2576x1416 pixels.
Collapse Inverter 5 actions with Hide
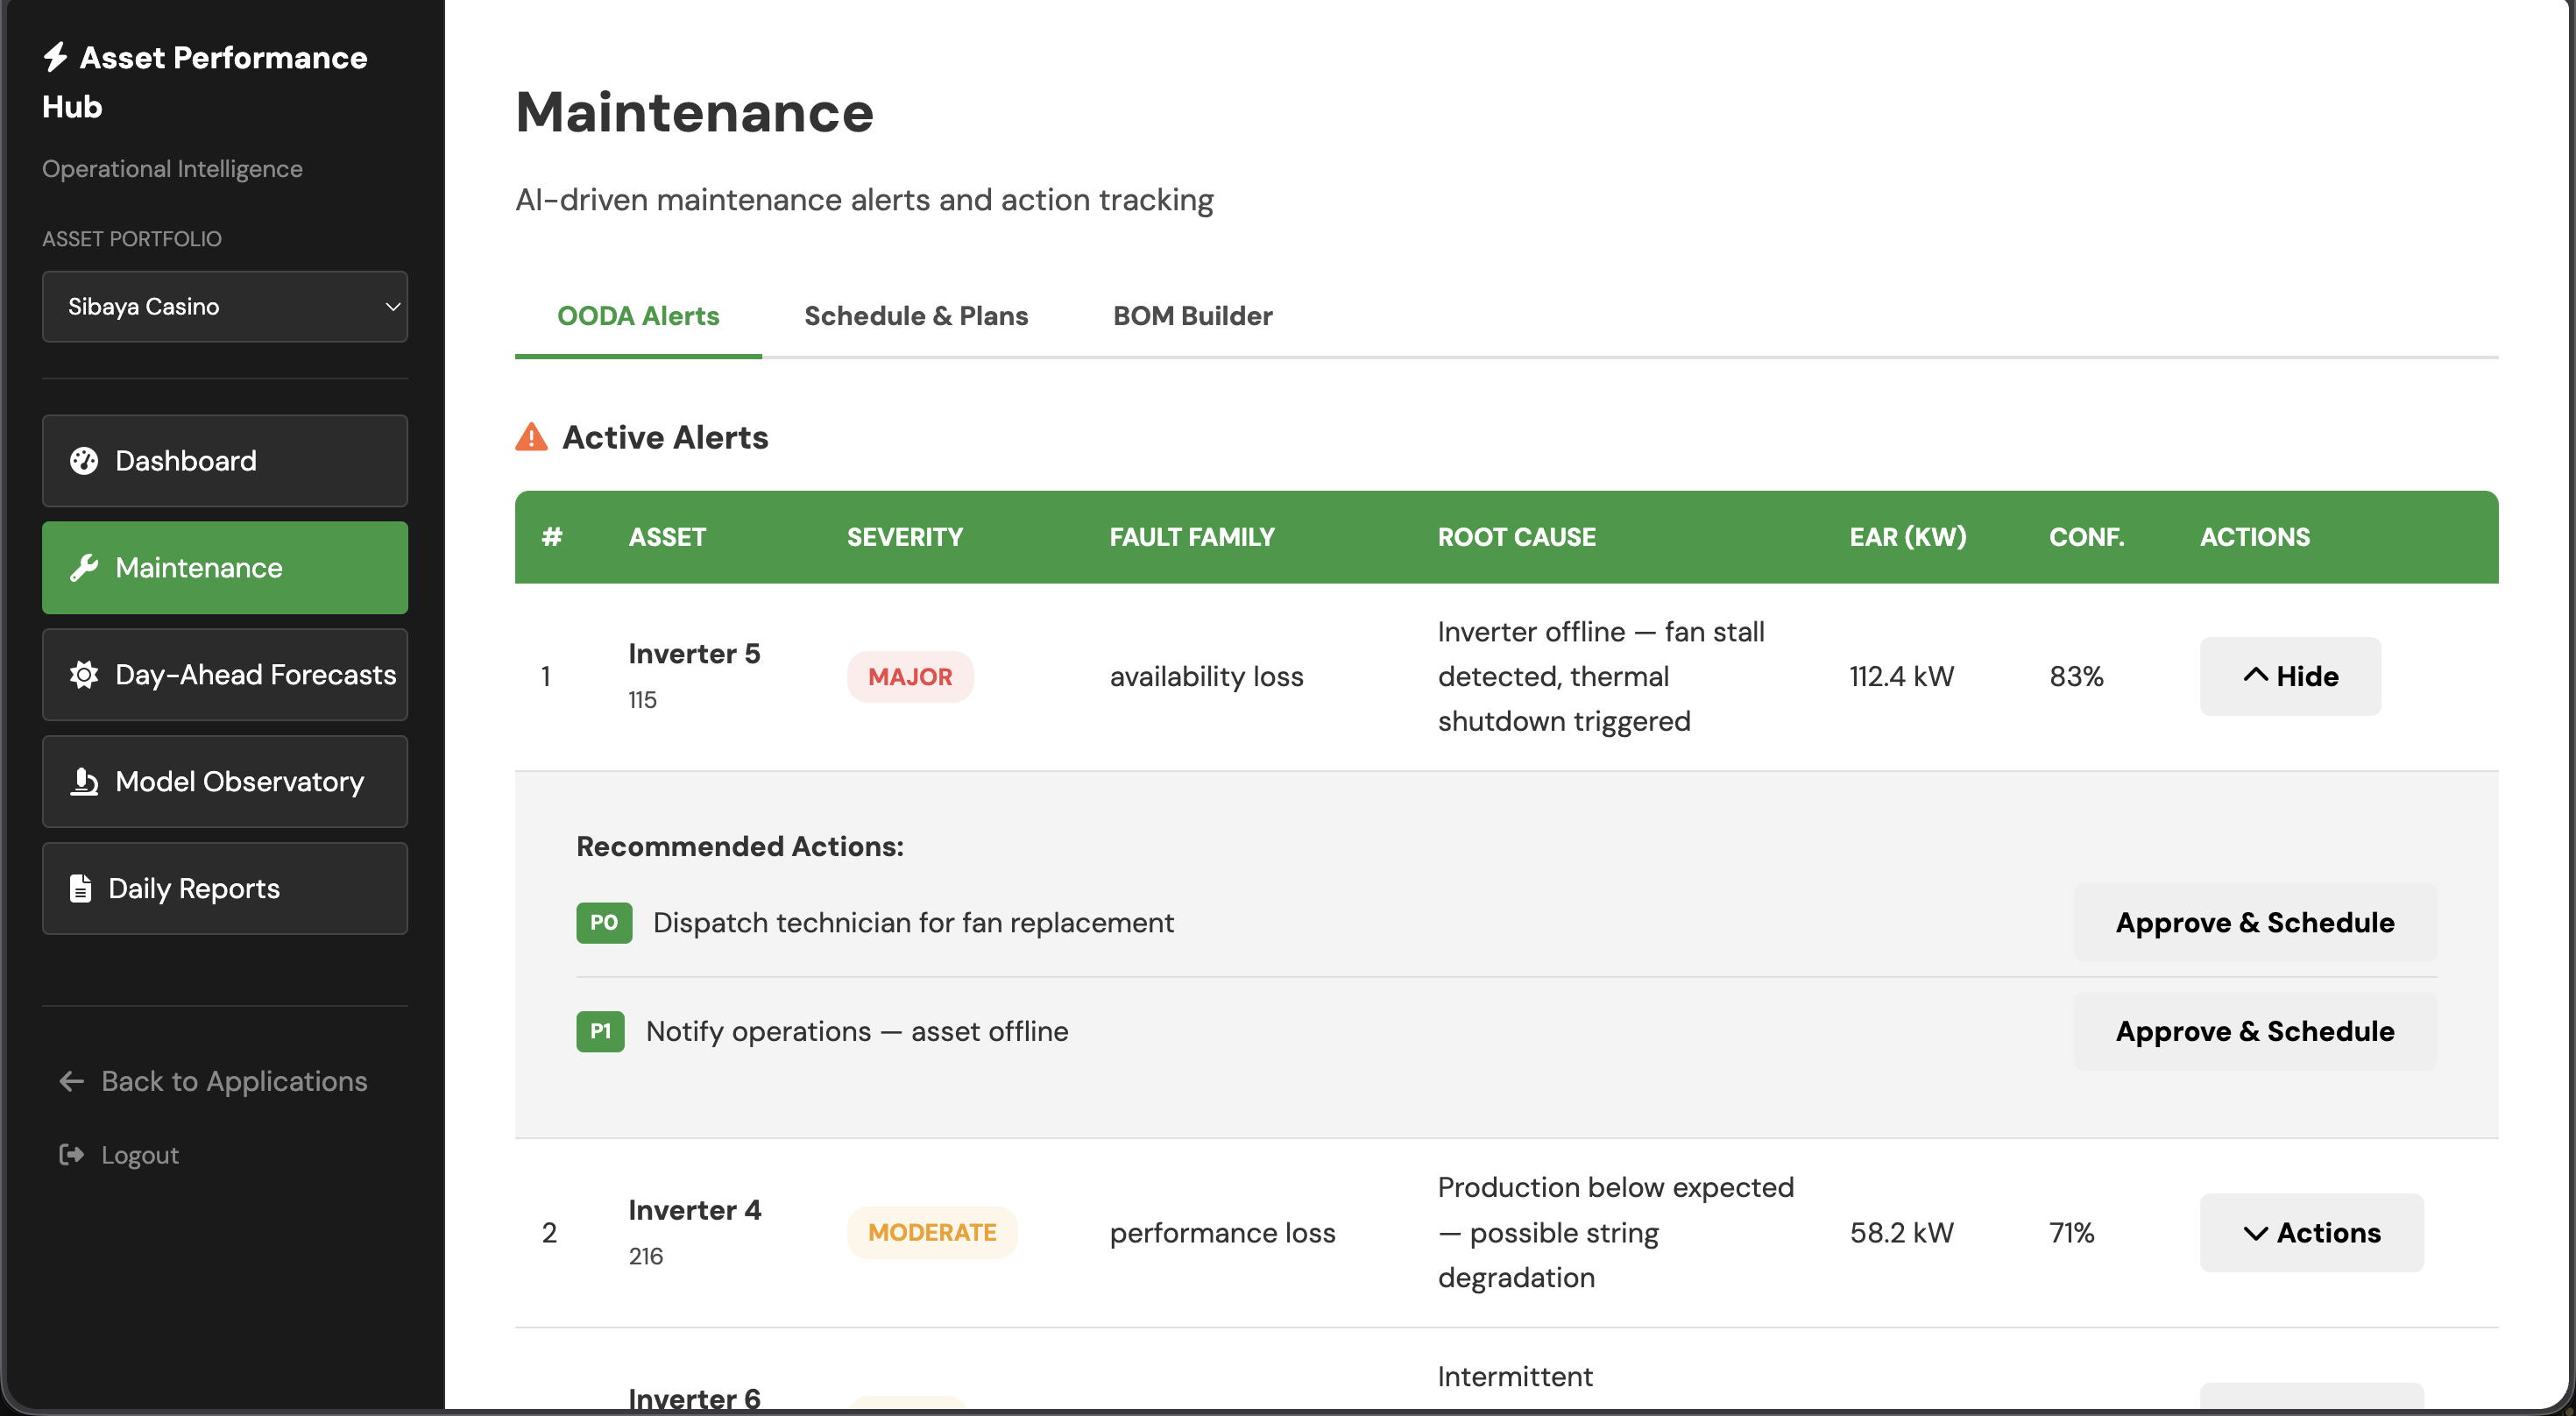pyautogui.click(x=2290, y=676)
